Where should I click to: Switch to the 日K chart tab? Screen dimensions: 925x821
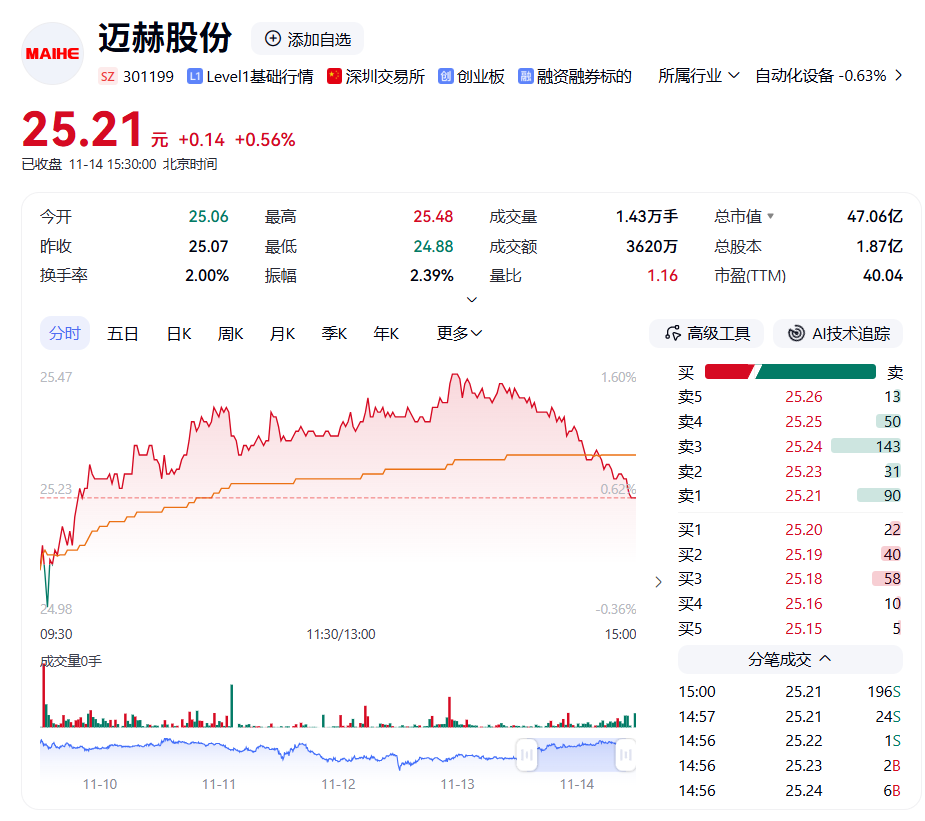tap(178, 333)
